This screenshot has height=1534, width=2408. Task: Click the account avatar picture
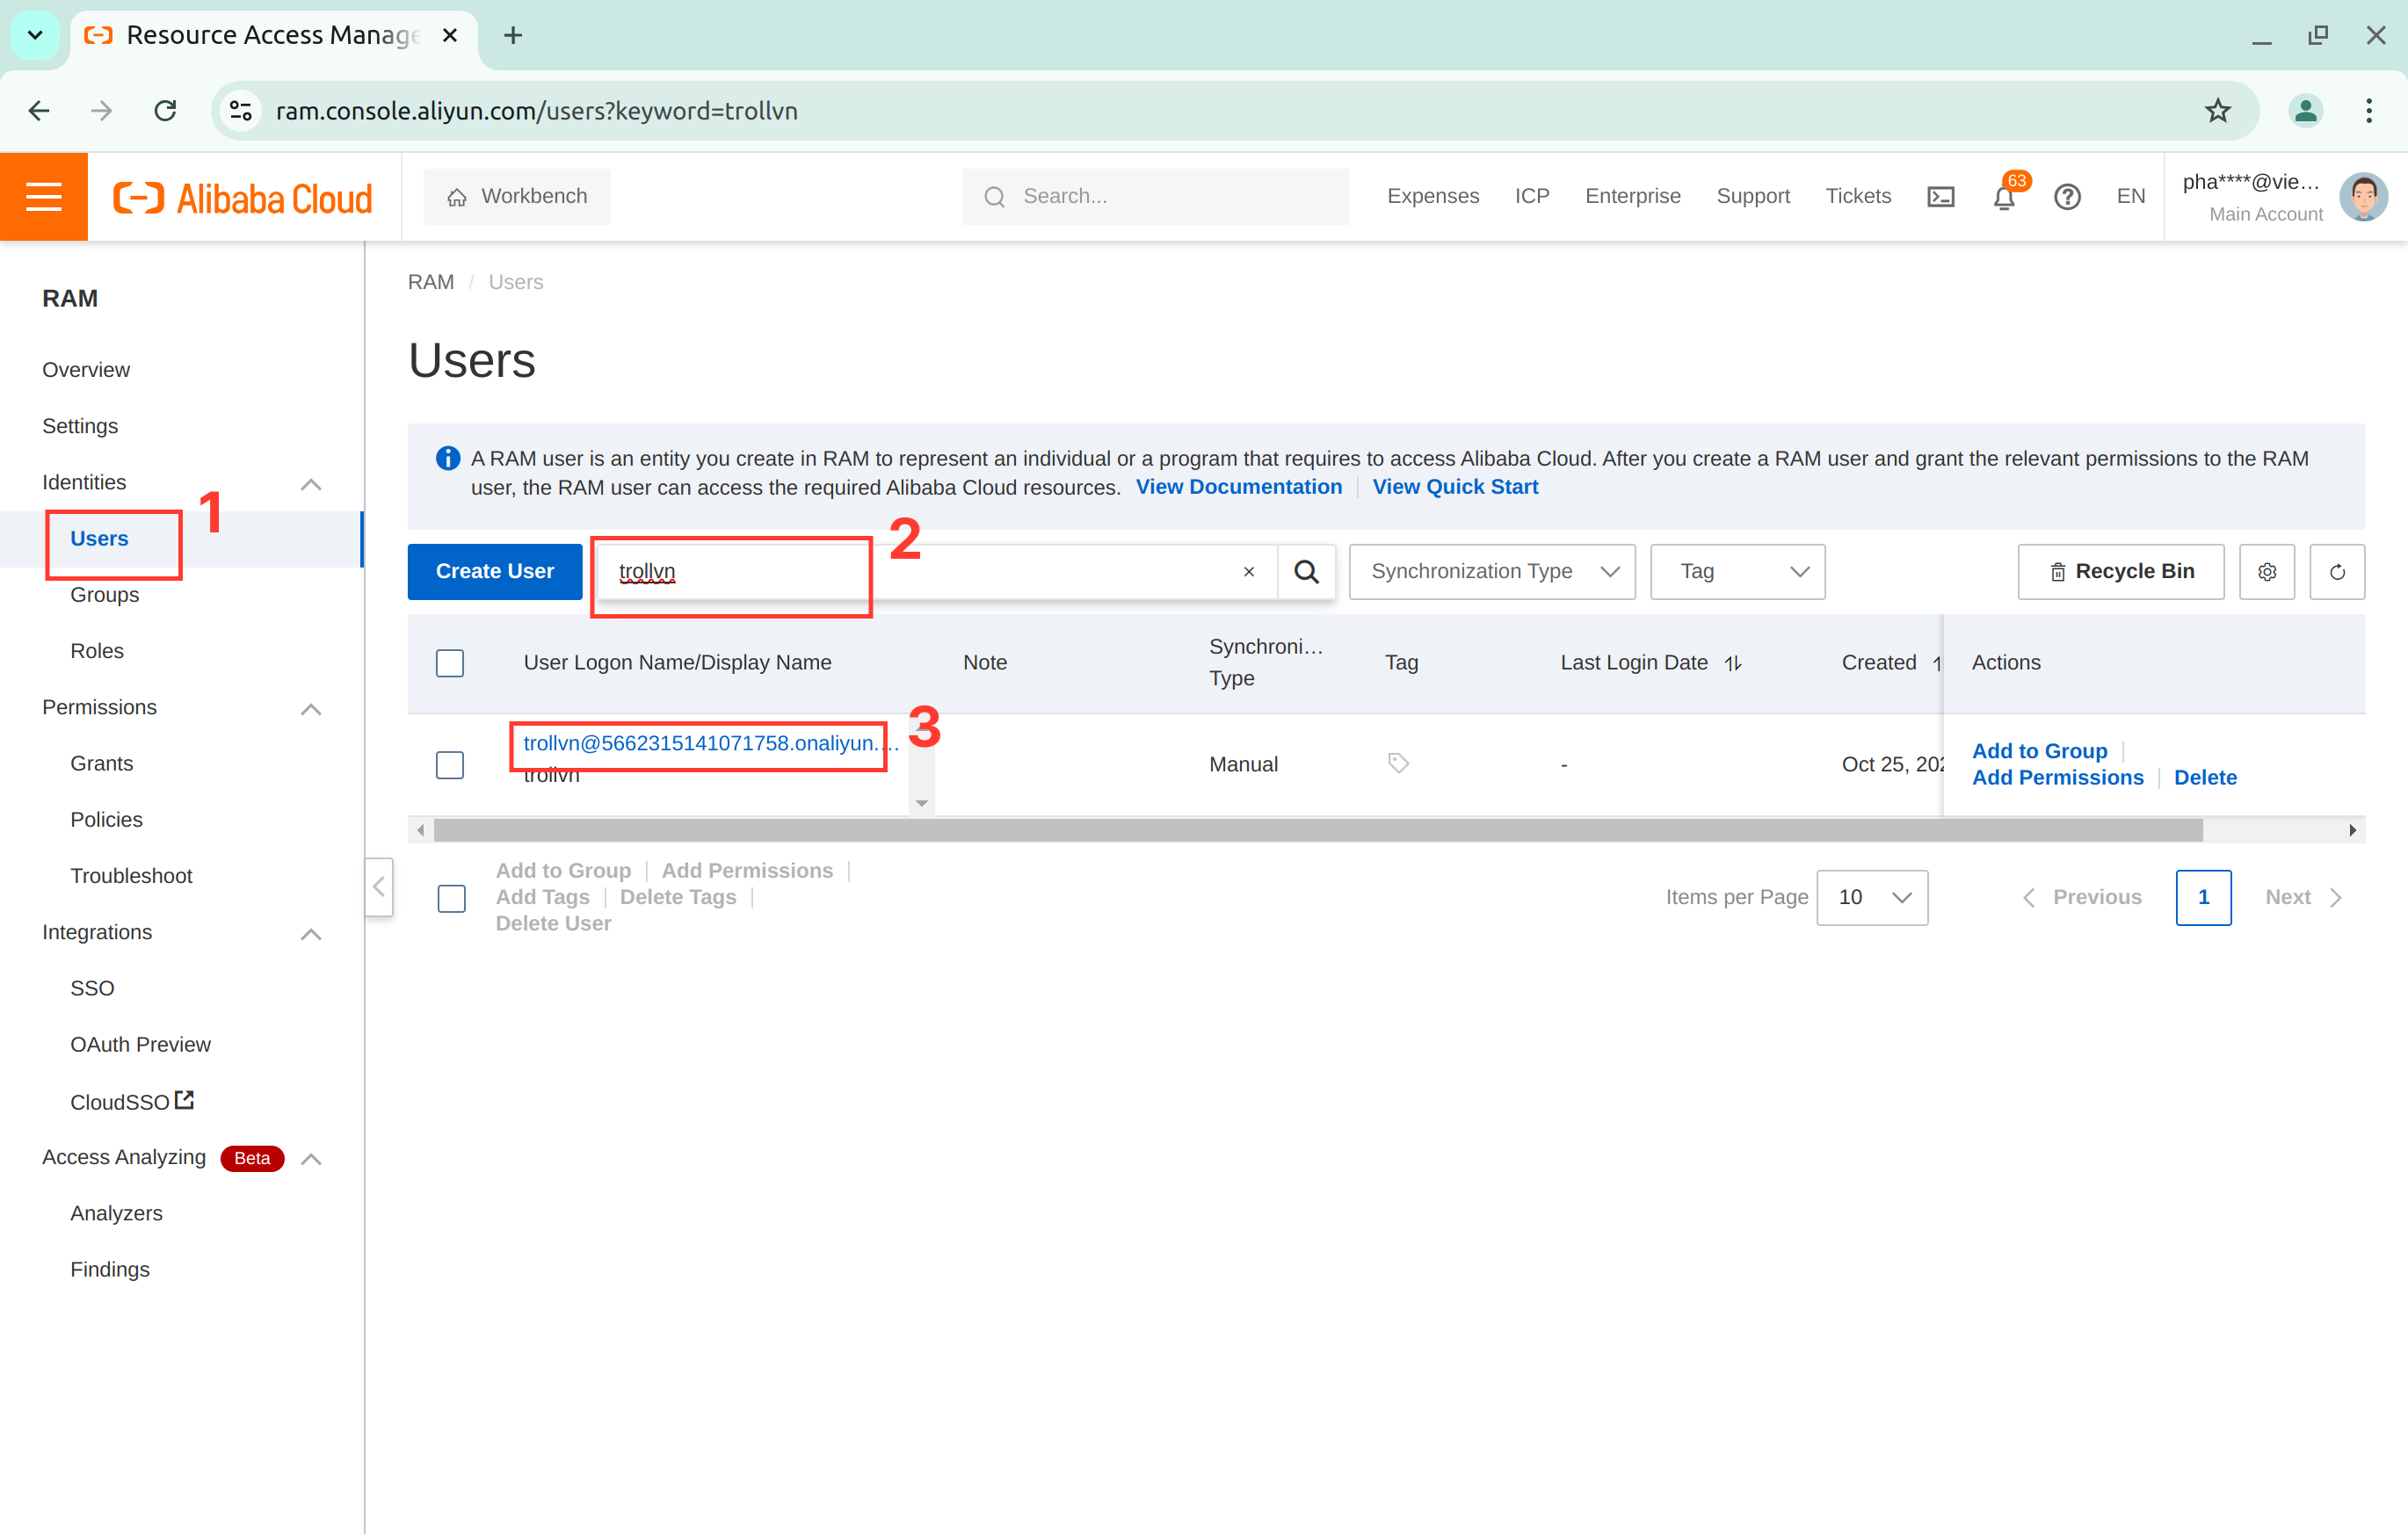(2363, 197)
